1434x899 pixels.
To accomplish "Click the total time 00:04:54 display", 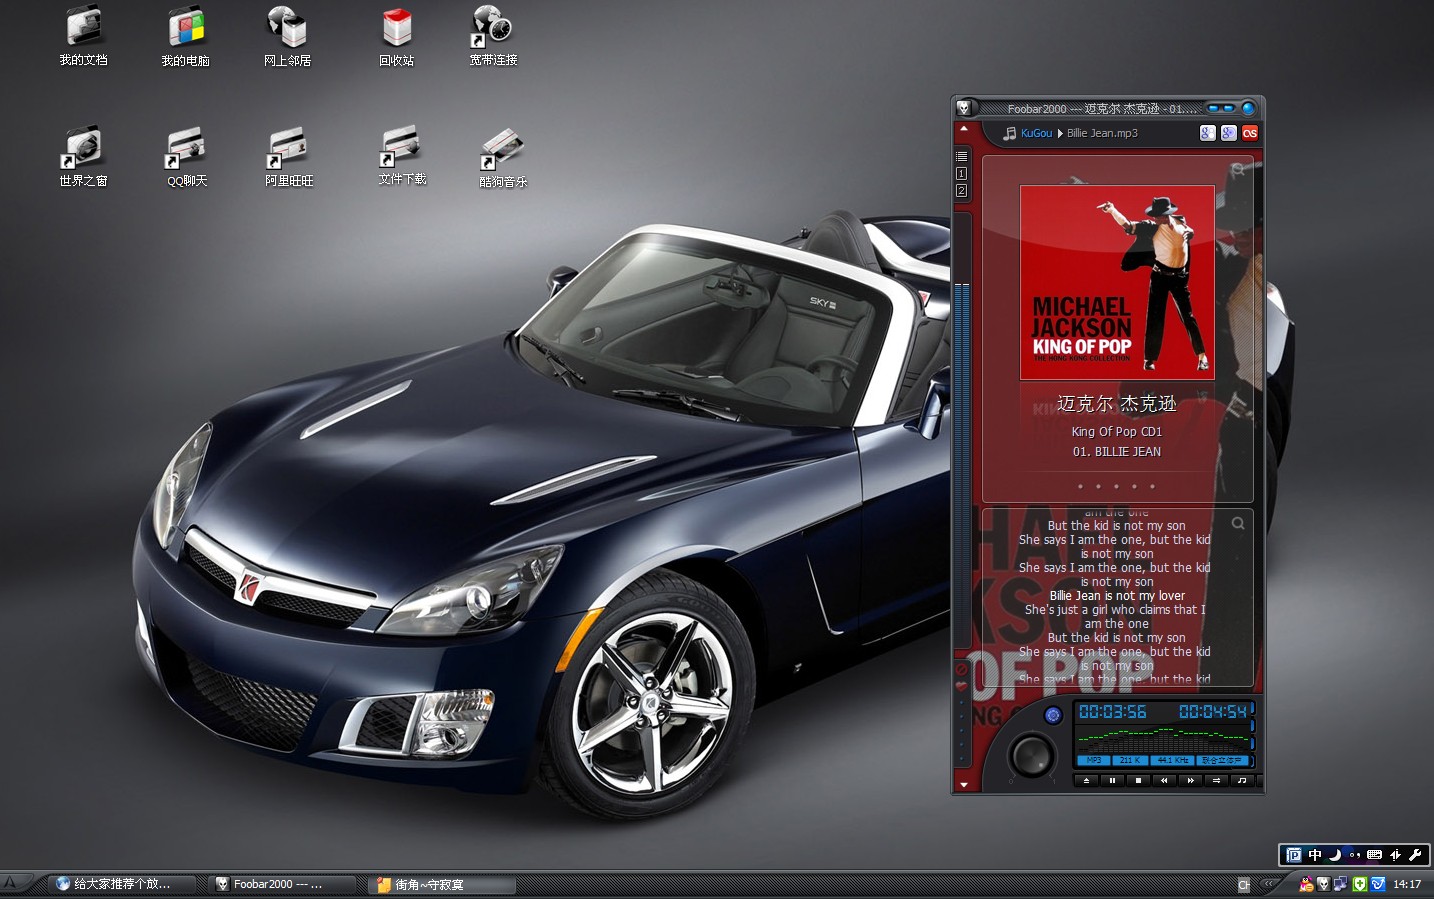I will click(1213, 712).
